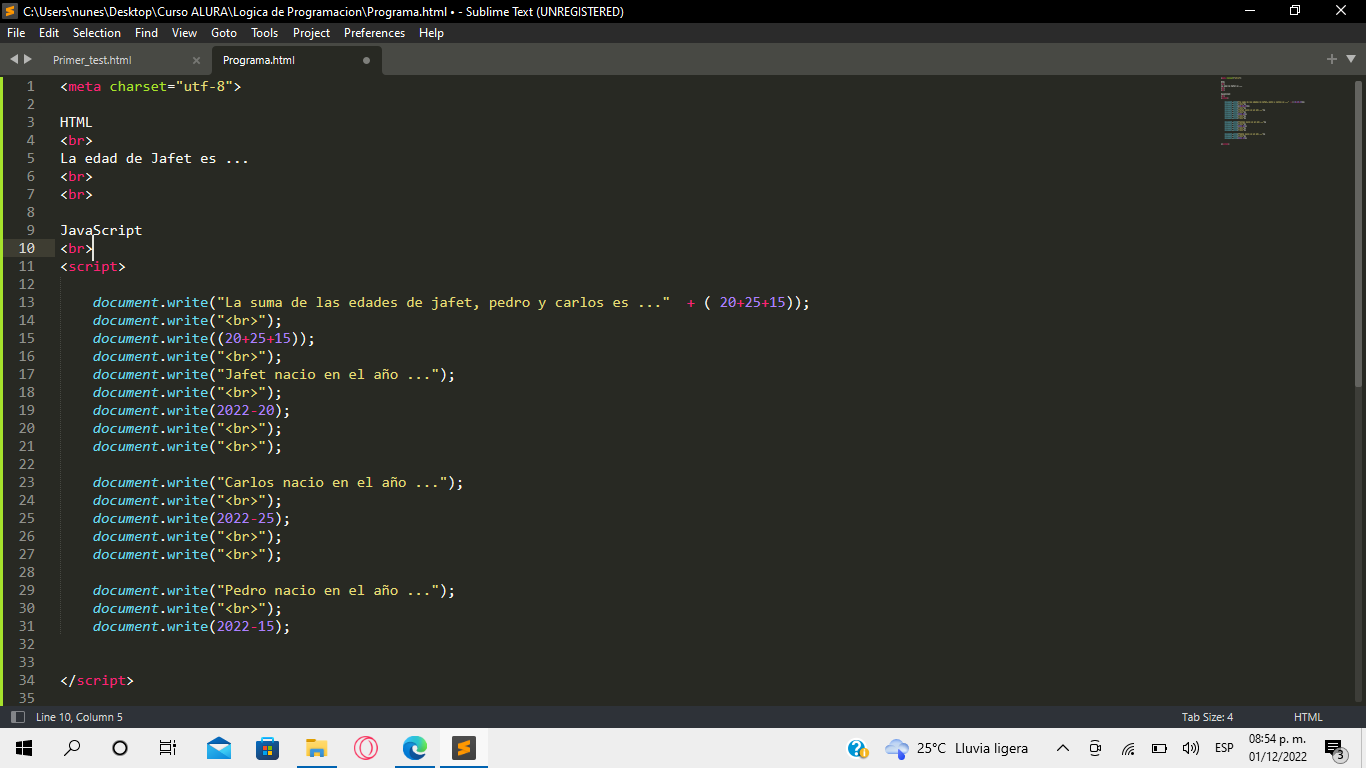Open the Help menu
This screenshot has width=1366, height=768.
(x=432, y=33)
